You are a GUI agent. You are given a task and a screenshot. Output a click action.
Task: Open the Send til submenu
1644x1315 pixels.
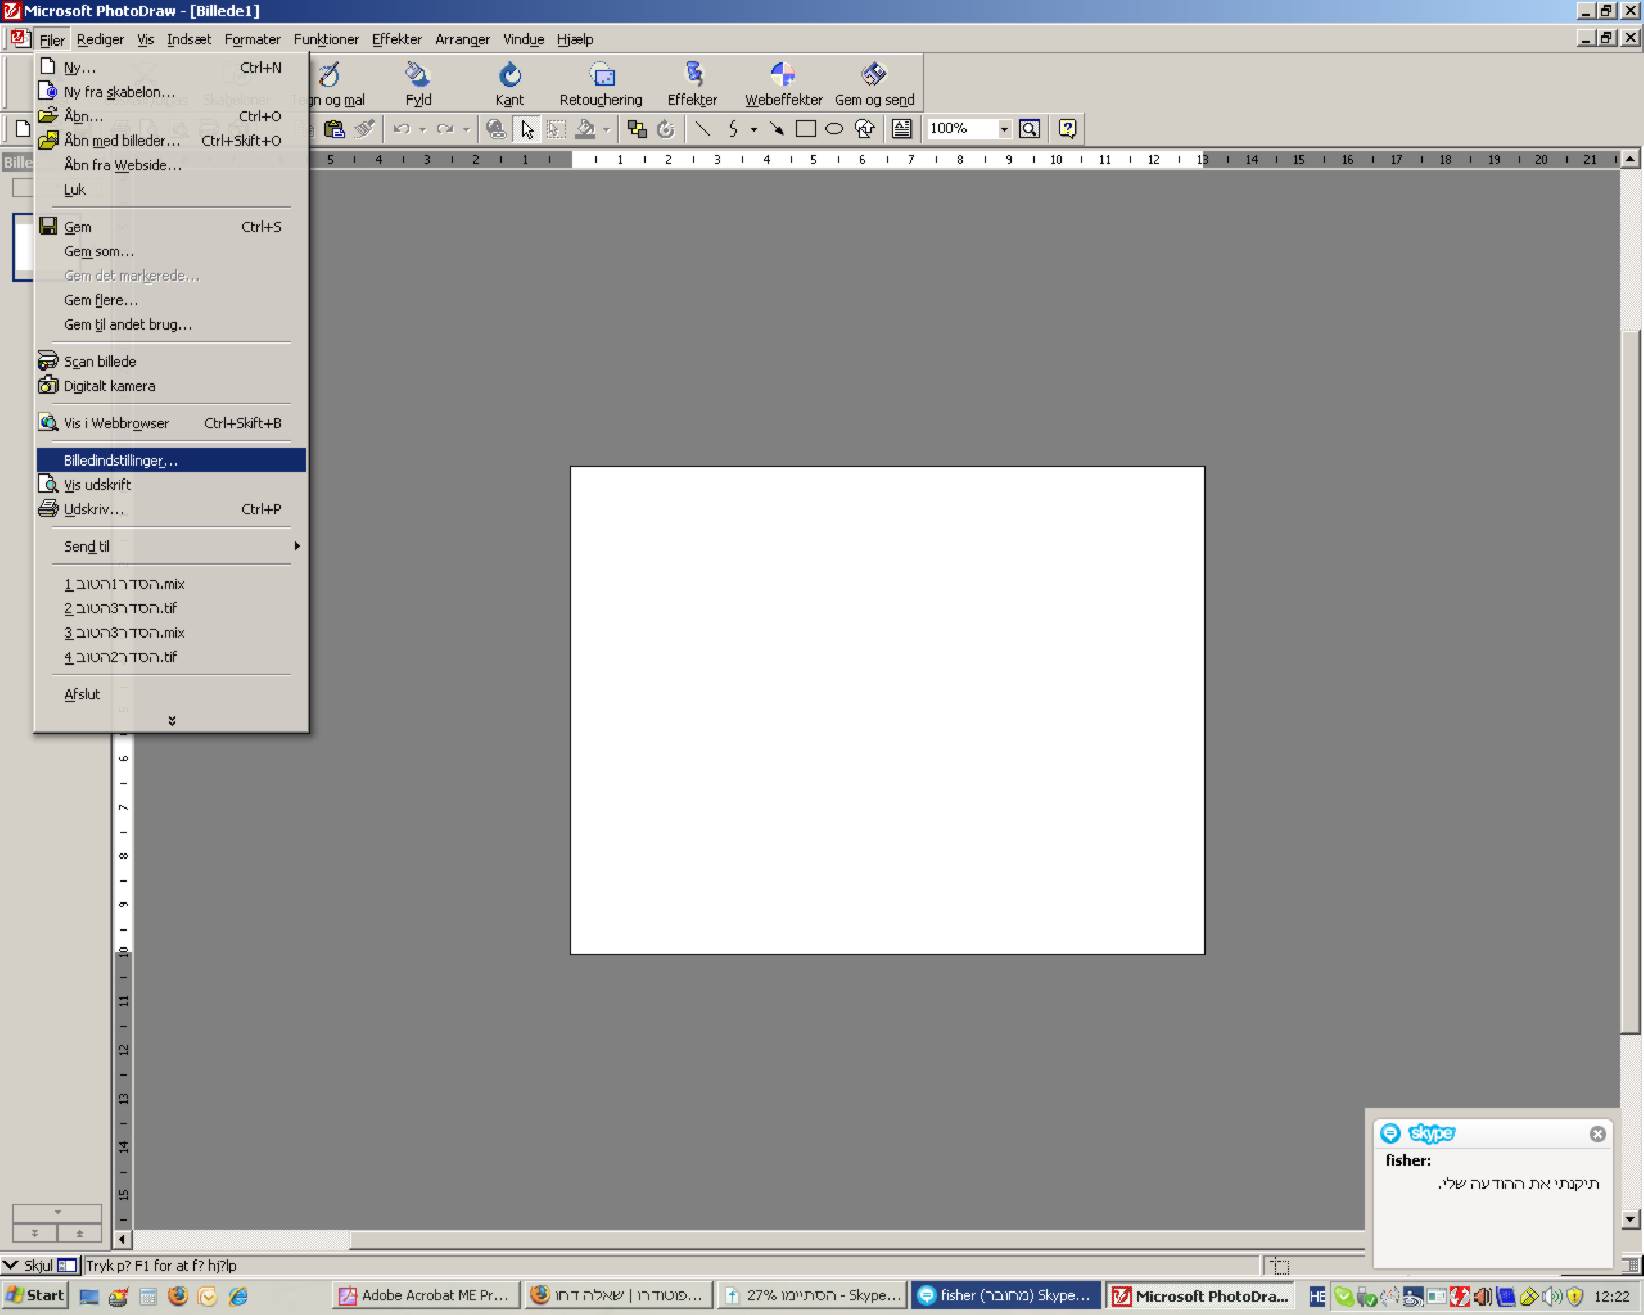(x=171, y=546)
